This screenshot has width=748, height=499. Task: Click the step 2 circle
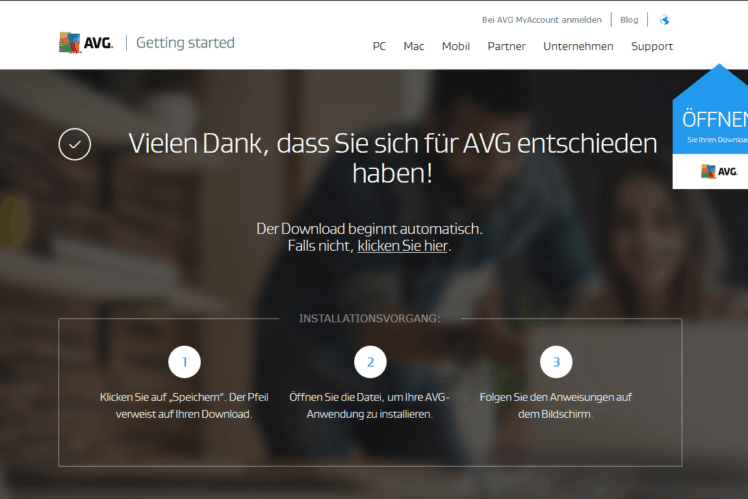point(370,362)
